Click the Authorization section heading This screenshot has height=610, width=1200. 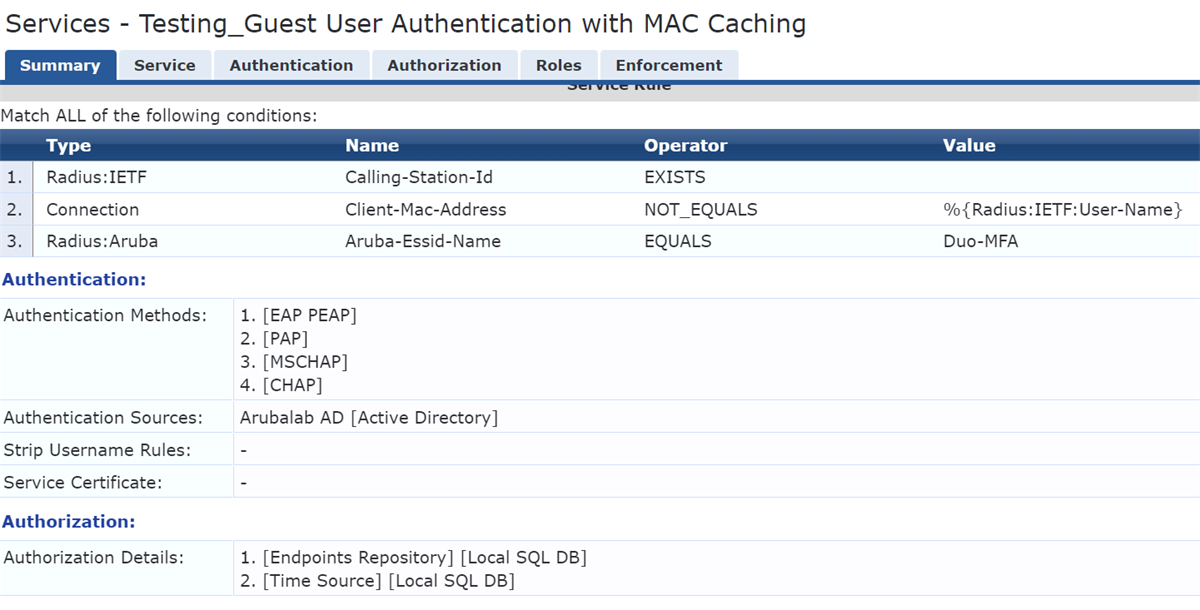point(68,522)
